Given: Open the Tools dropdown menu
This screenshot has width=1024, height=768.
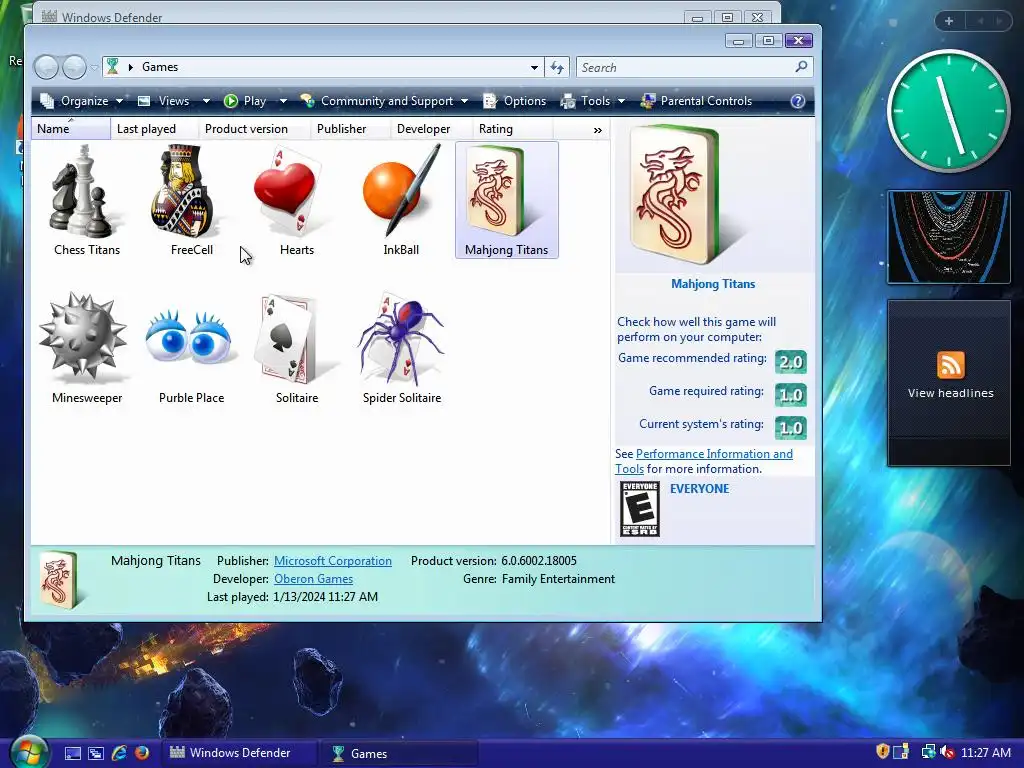Looking at the screenshot, I should pyautogui.click(x=593, y=101).
